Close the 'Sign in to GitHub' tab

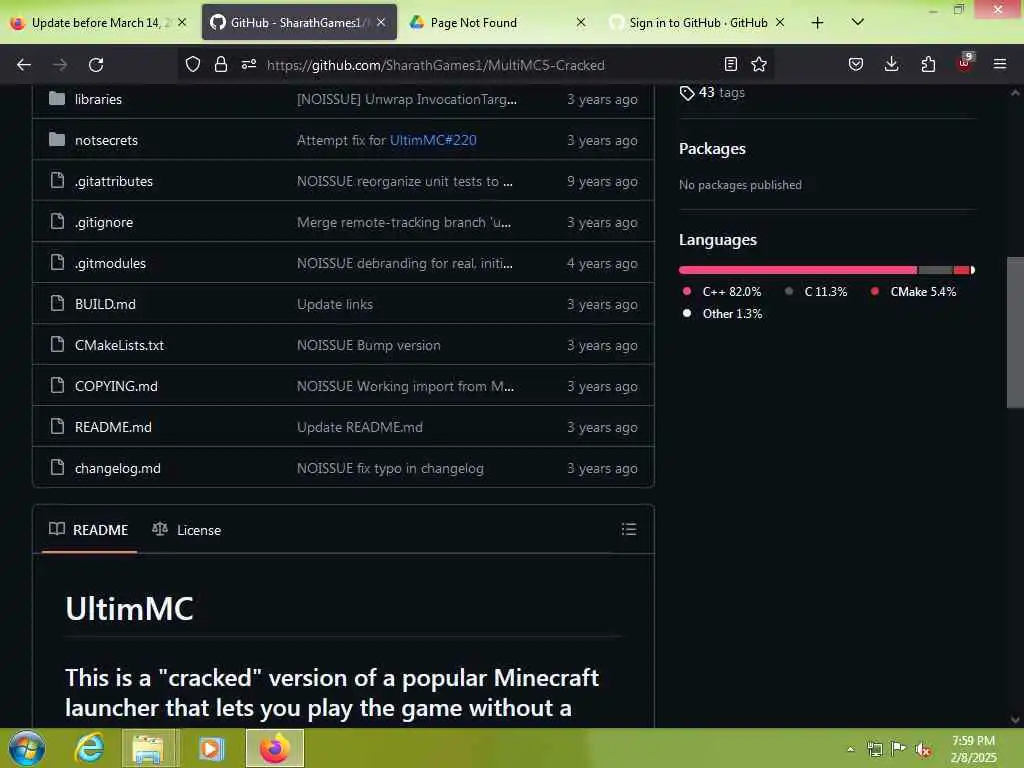point(780,22)
